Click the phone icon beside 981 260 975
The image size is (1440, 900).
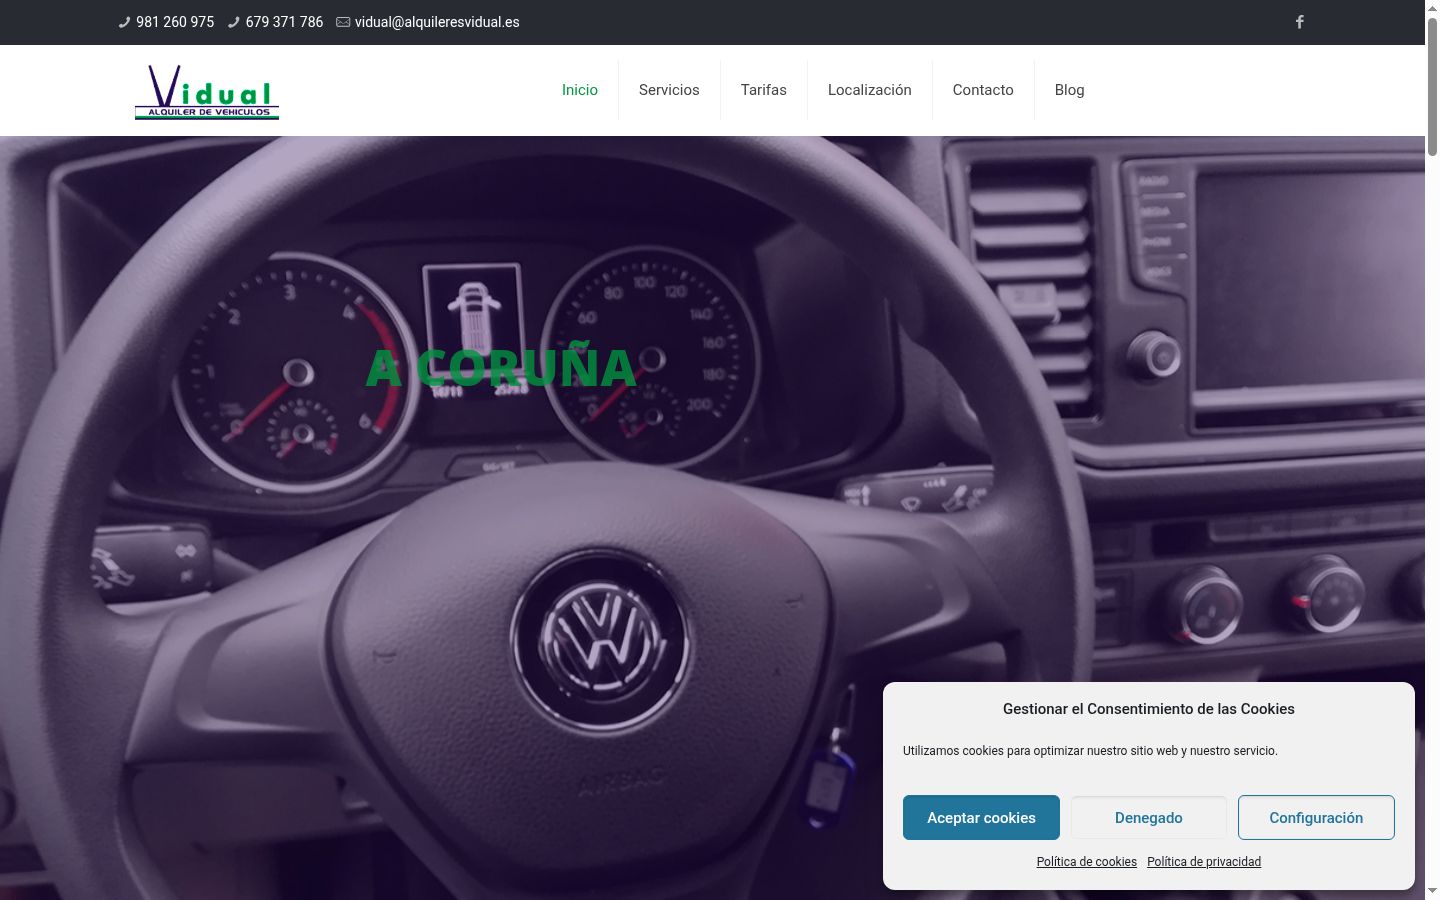click(124, 22)
